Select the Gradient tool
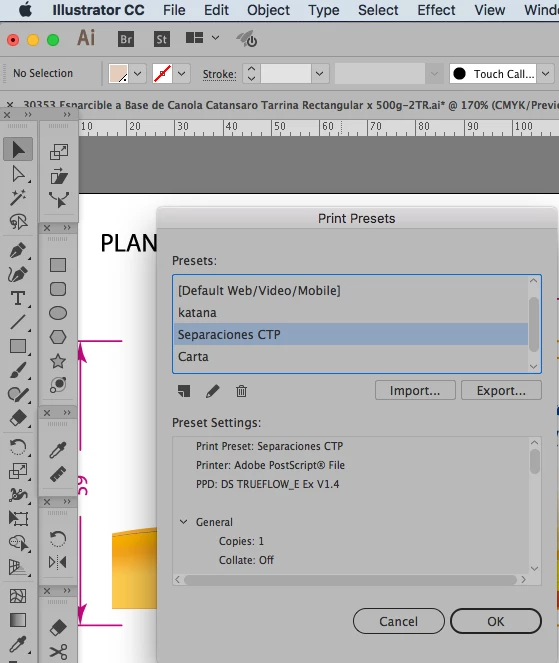 [18, 620]
